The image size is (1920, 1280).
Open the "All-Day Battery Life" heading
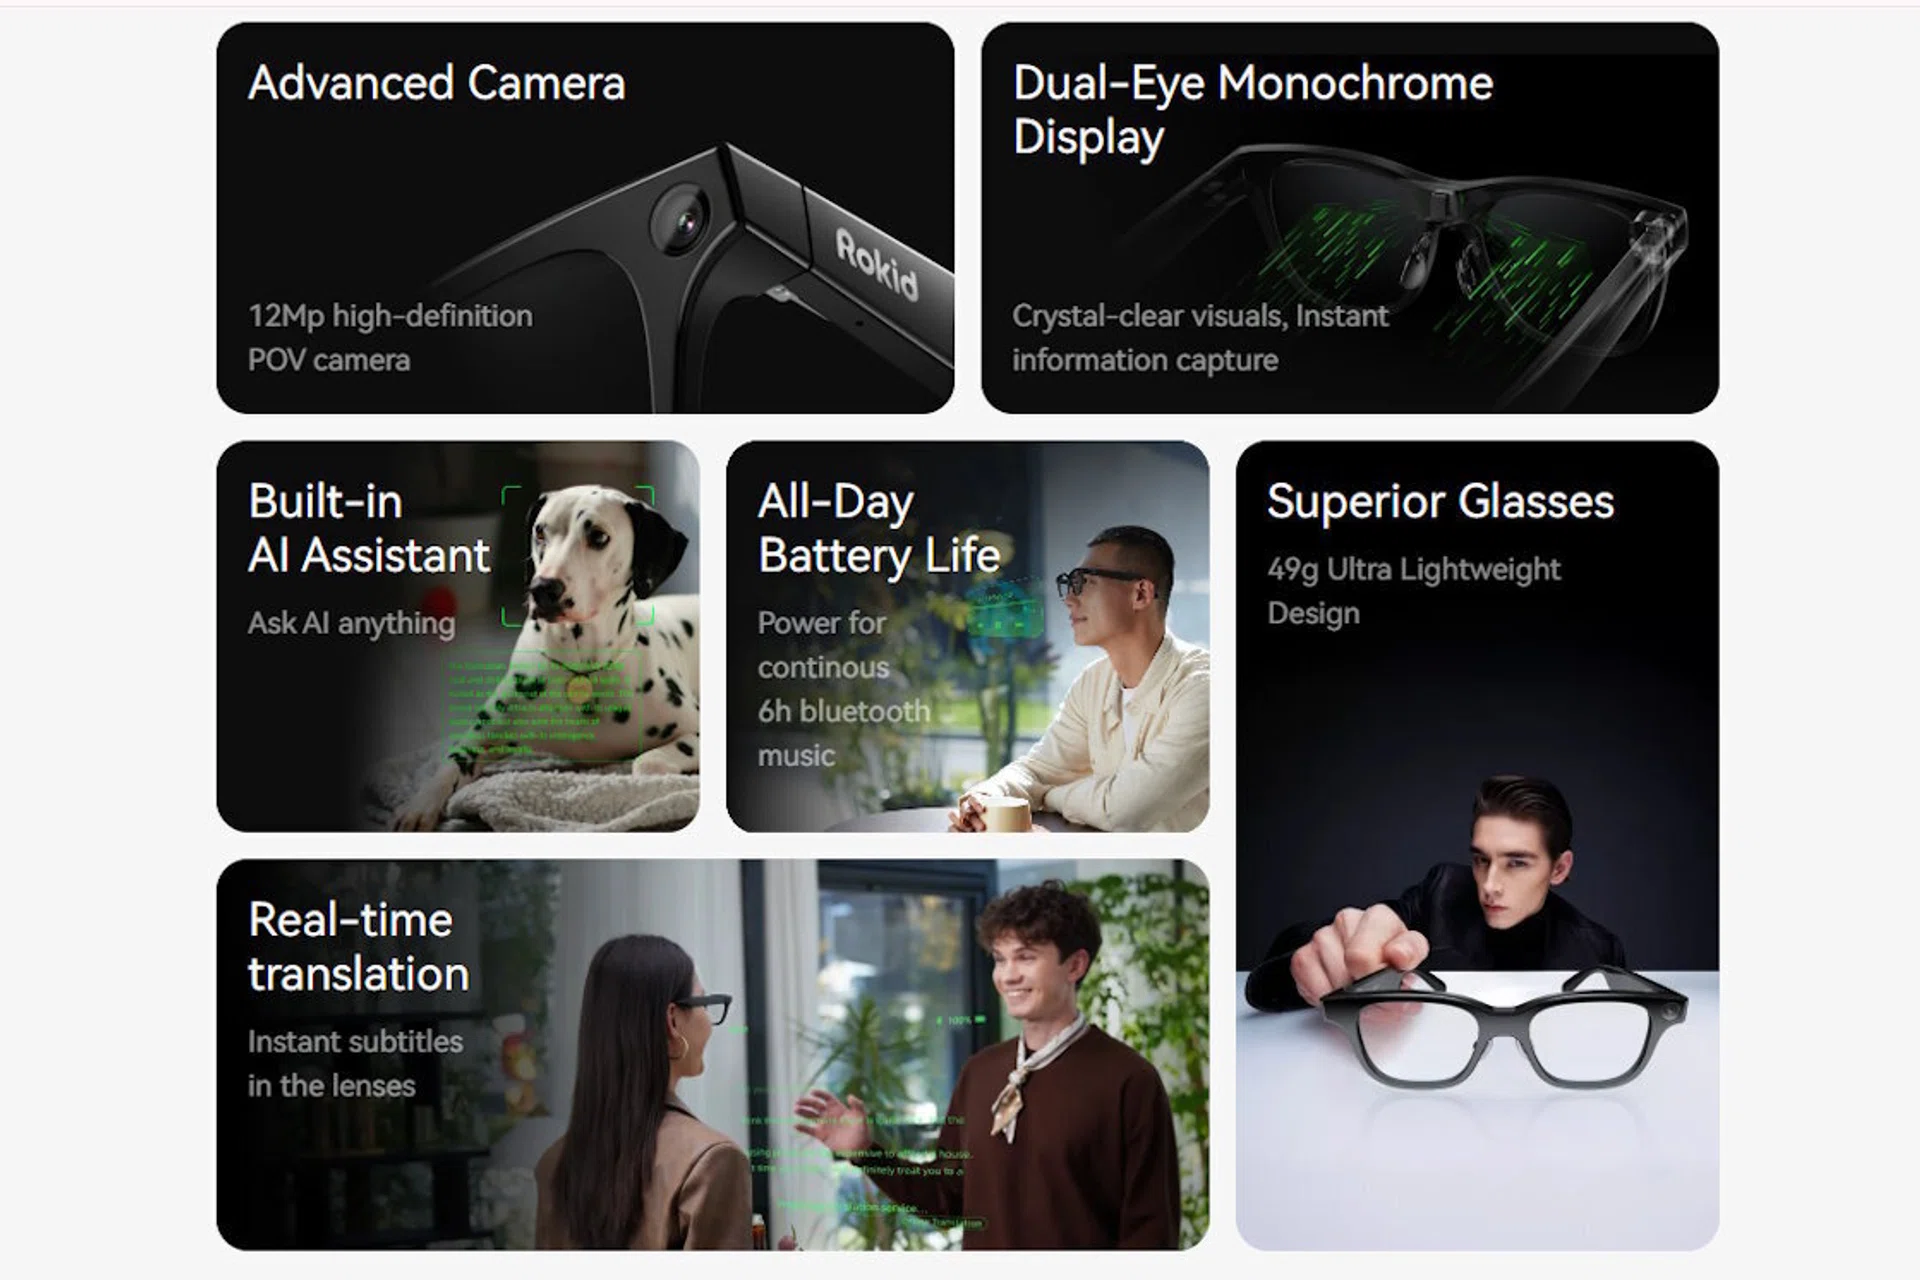[x=878, y=528]
